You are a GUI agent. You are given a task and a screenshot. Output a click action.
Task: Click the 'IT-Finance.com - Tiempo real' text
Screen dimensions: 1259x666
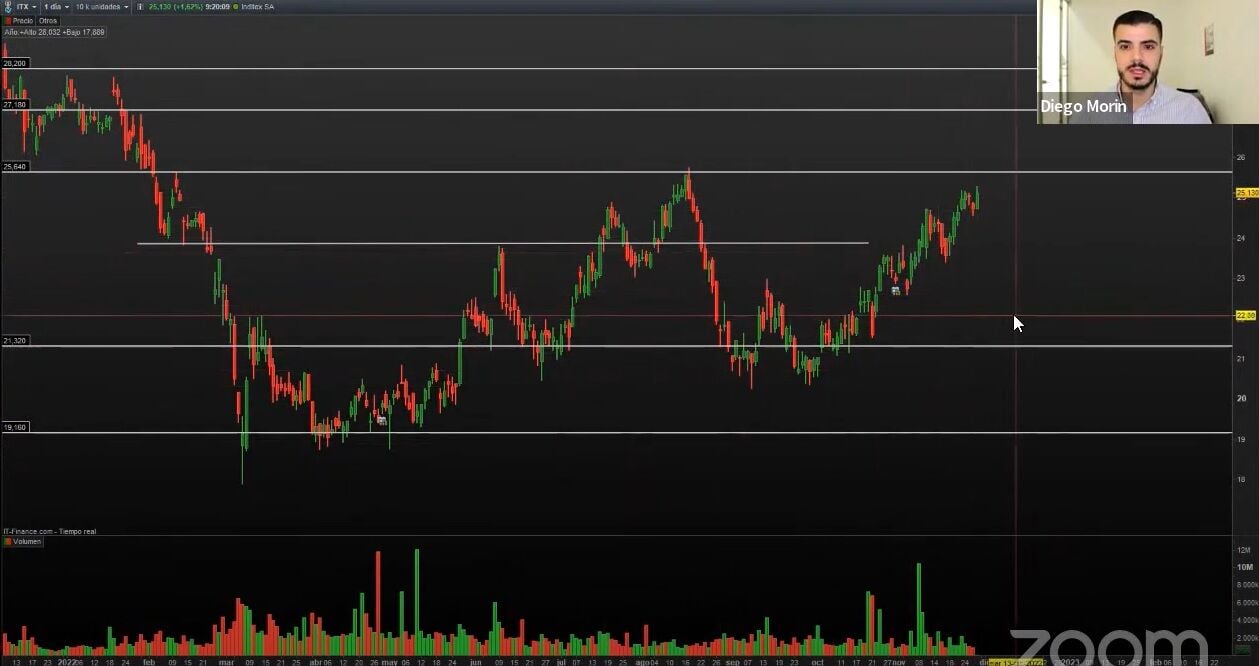click(x=49, y=531)
